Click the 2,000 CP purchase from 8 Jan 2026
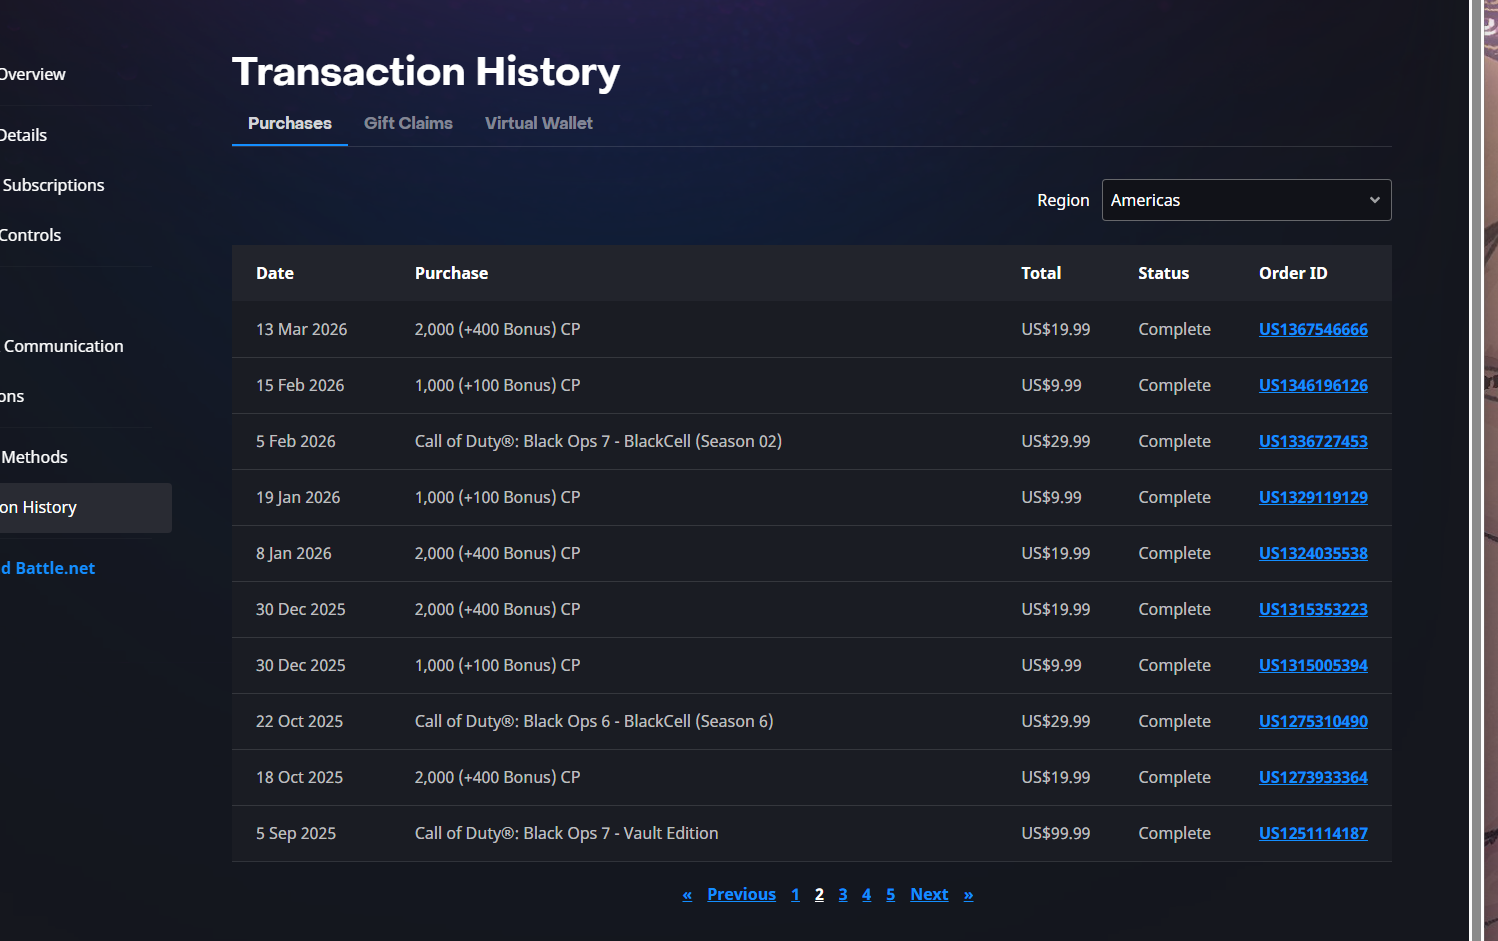Viewport: 1498px width, 941px height. (x=497, y=553)
